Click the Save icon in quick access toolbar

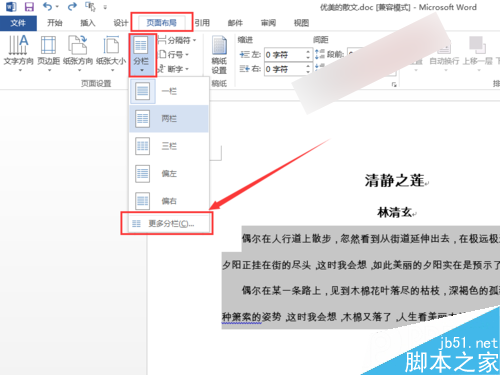pos(29,6)
